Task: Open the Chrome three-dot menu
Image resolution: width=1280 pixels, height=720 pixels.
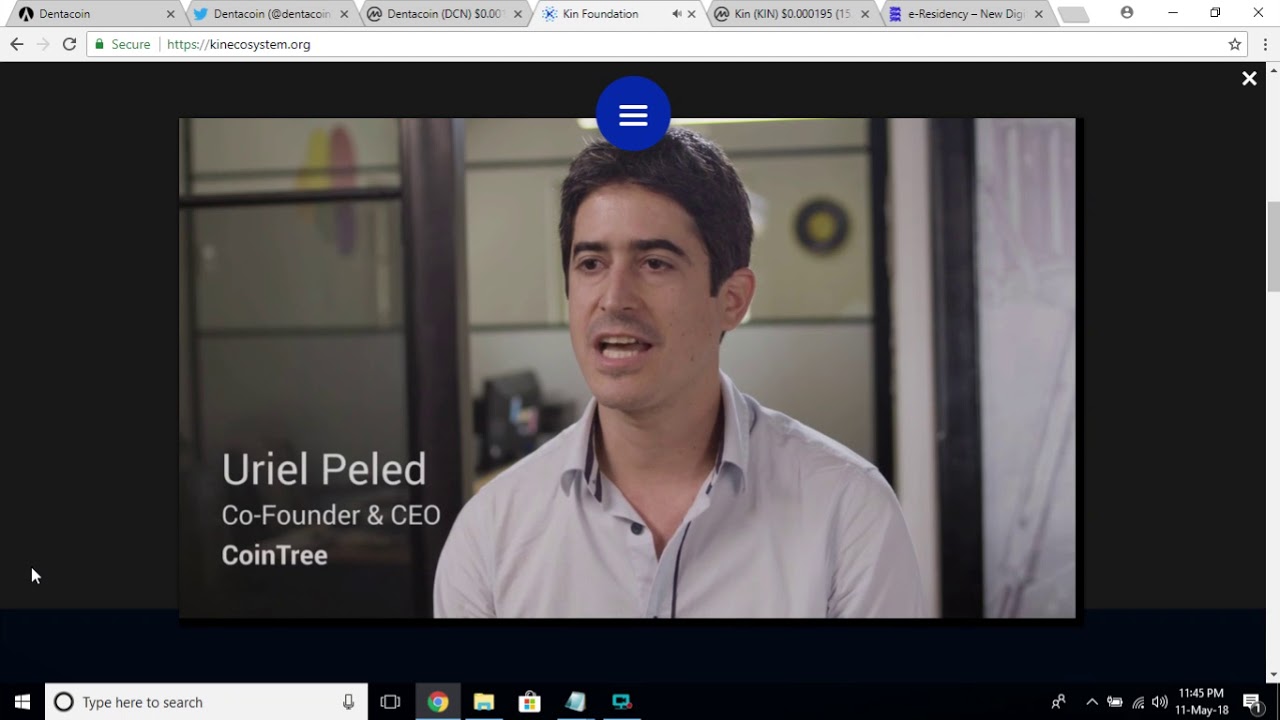Action: (x=1265, y=44)
